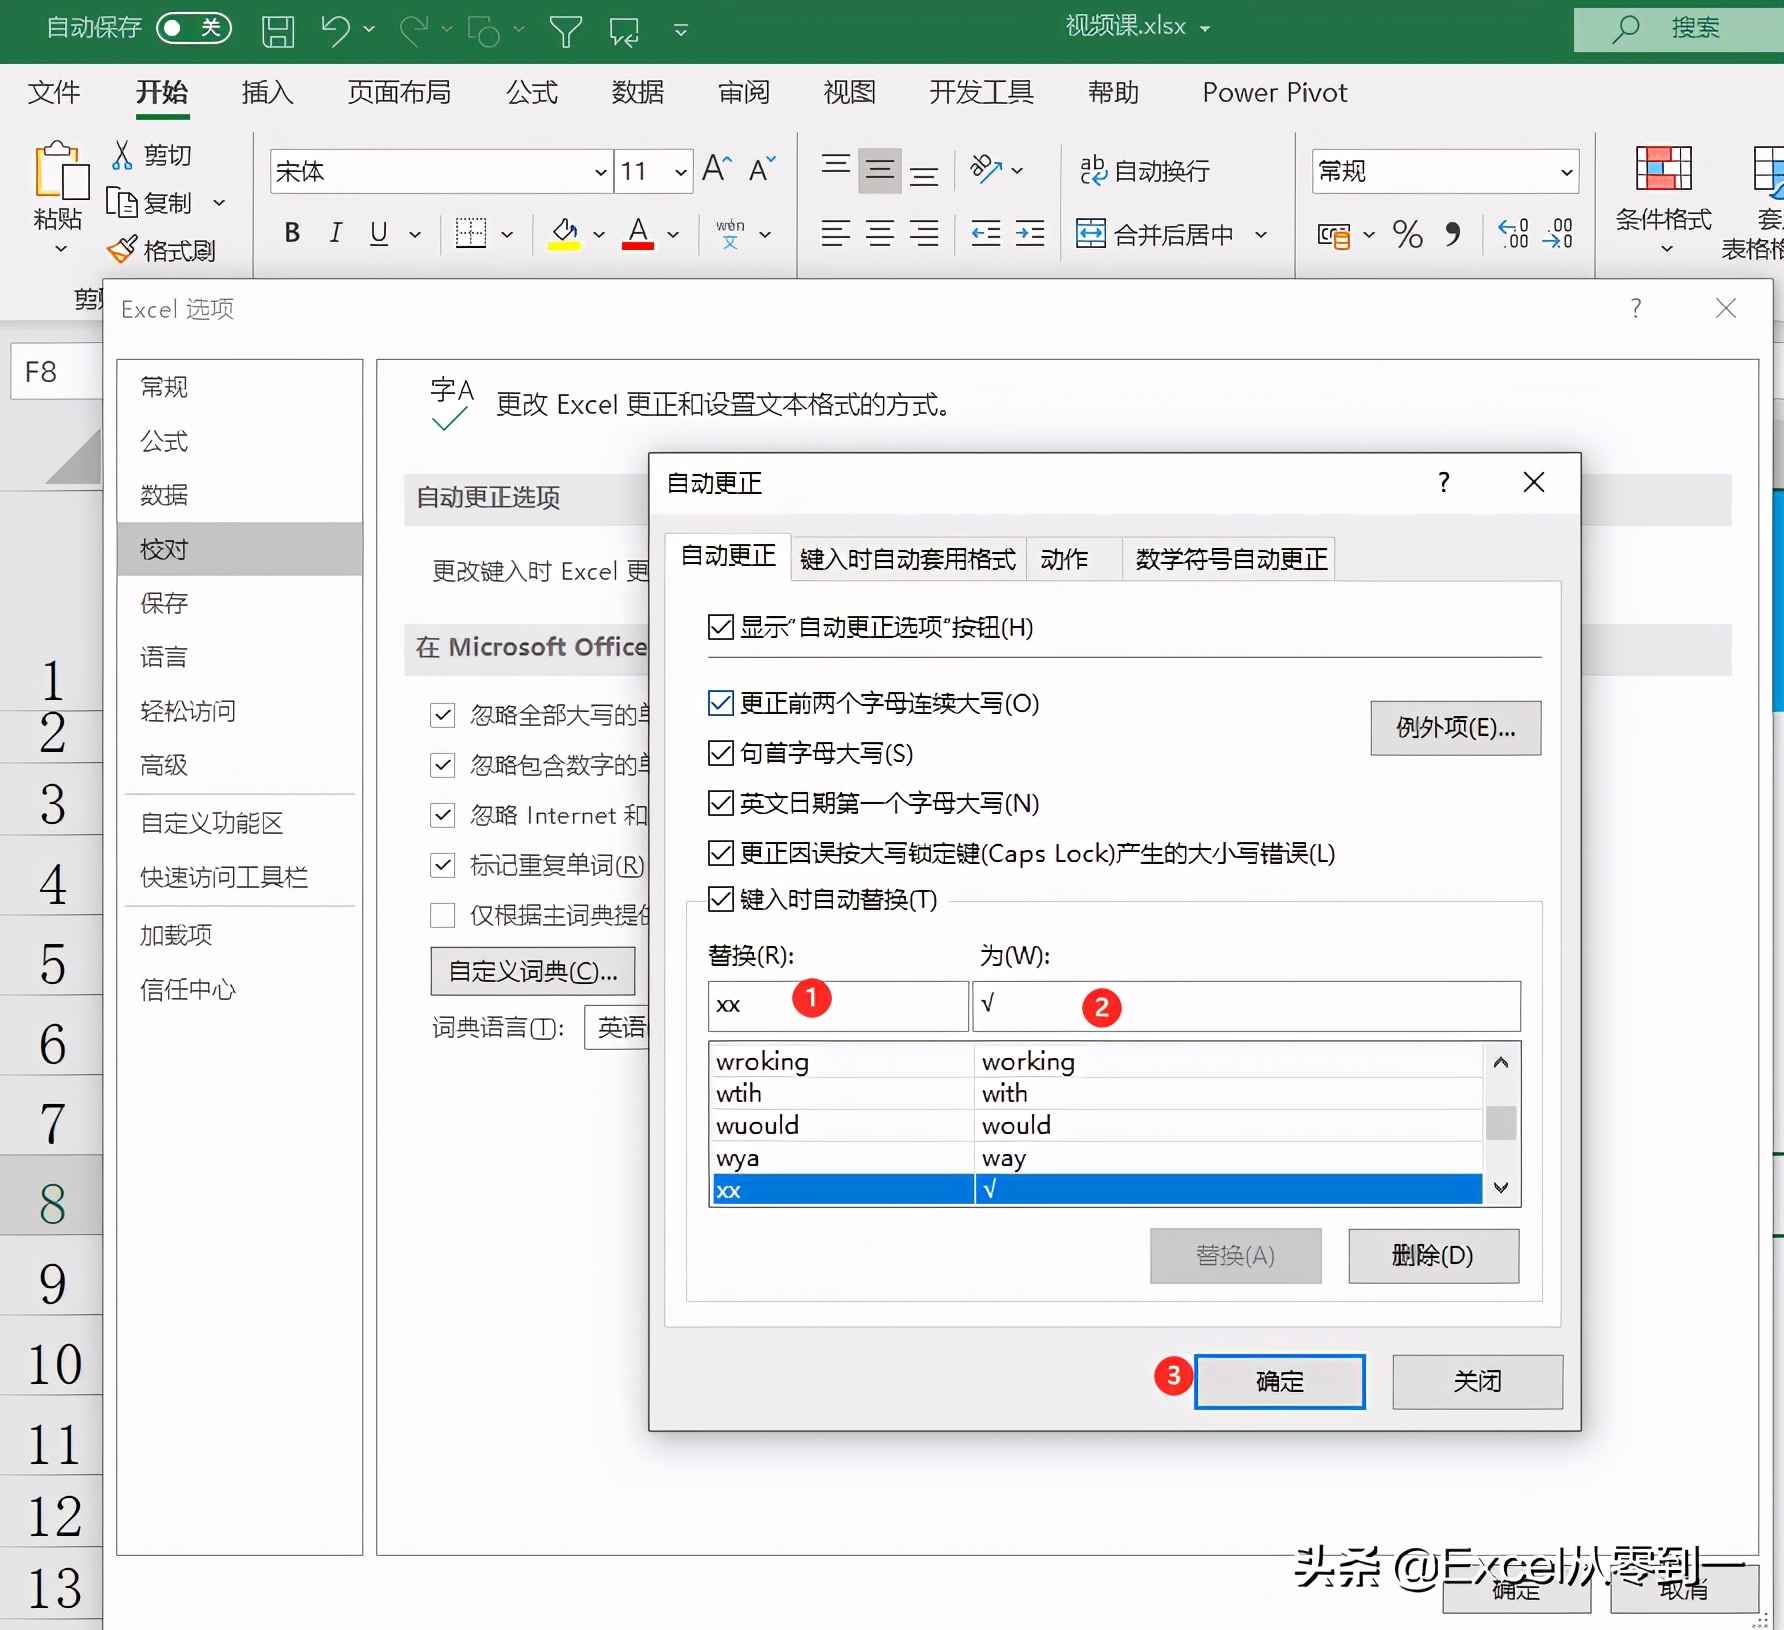Click the Align Left icon

(836, 234)
